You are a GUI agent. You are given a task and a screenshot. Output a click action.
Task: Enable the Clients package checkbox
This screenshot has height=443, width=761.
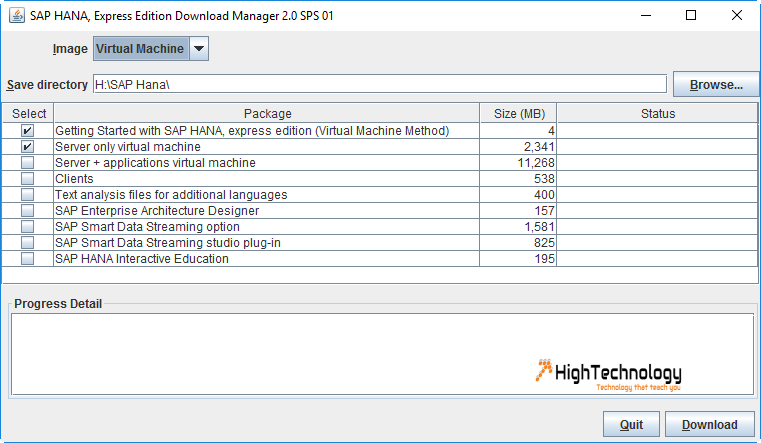28,179
